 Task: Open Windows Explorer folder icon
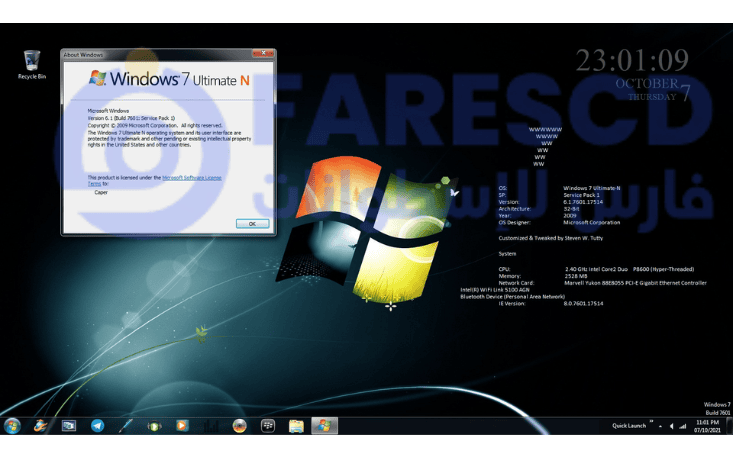click(x=296, y=426)
